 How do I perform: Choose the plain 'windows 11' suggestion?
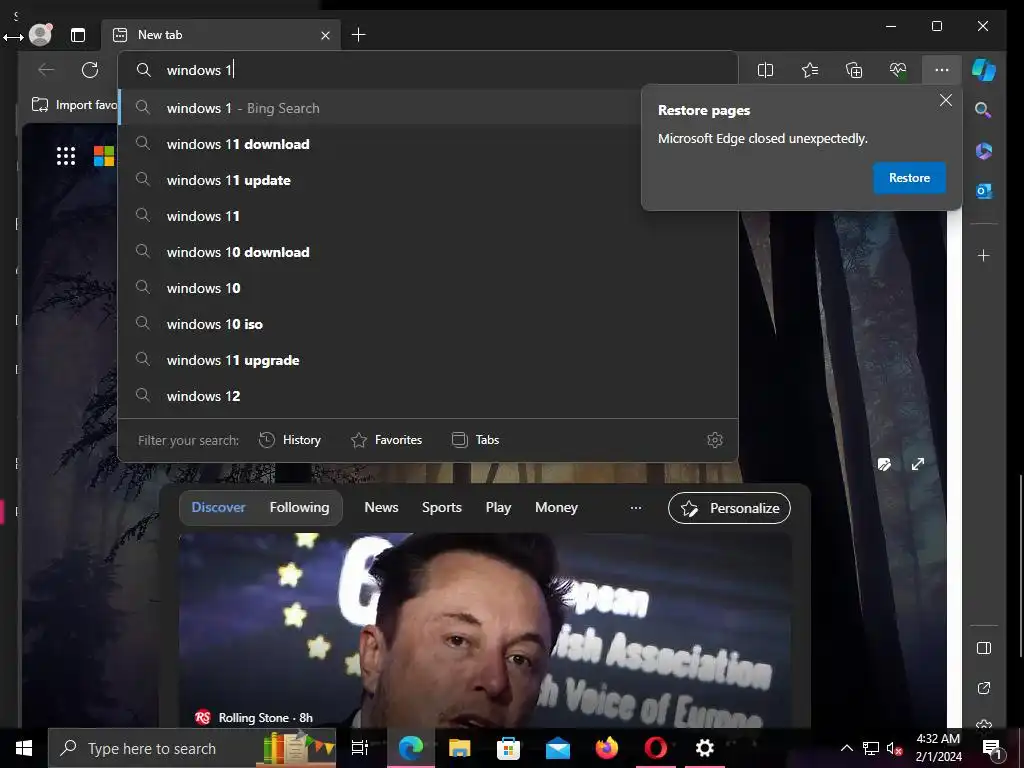coord(428,216)
